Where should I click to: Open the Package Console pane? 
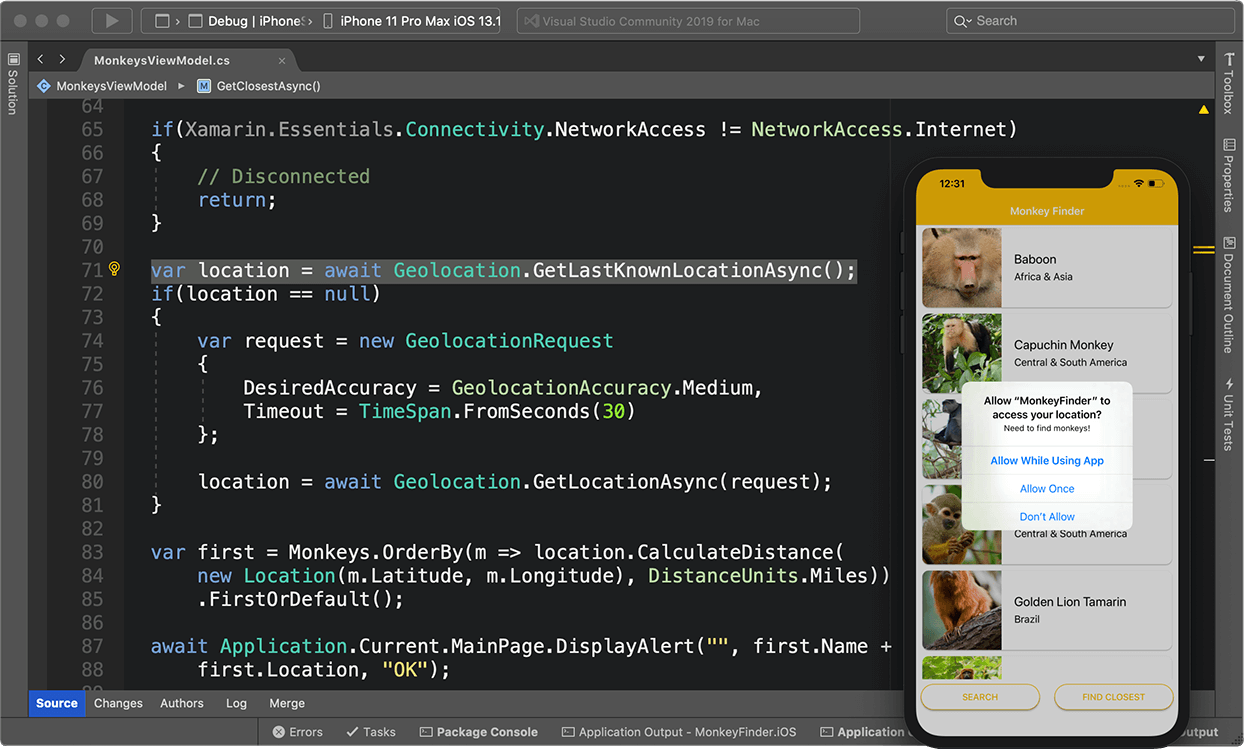(478, 731)
